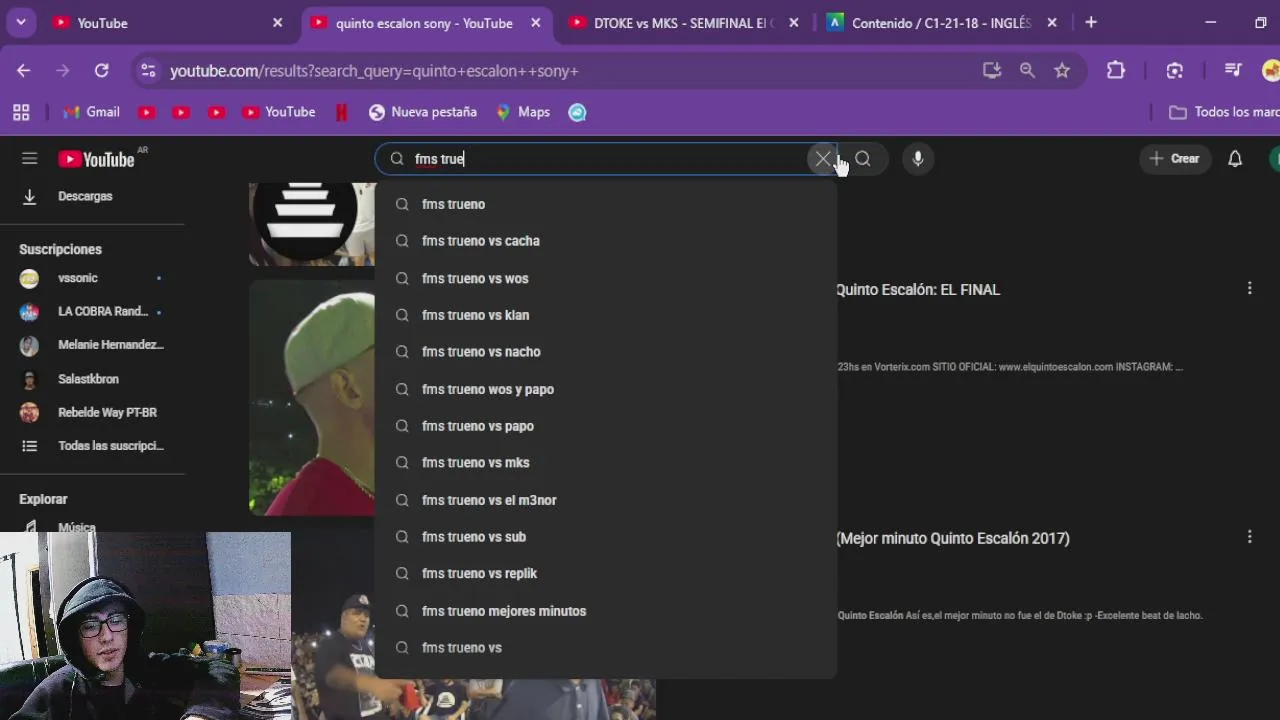Image resolution: width=1280 pixels, height=720 pixels.
Task: Open the extensions puzzle icon
Action: 1116,70
